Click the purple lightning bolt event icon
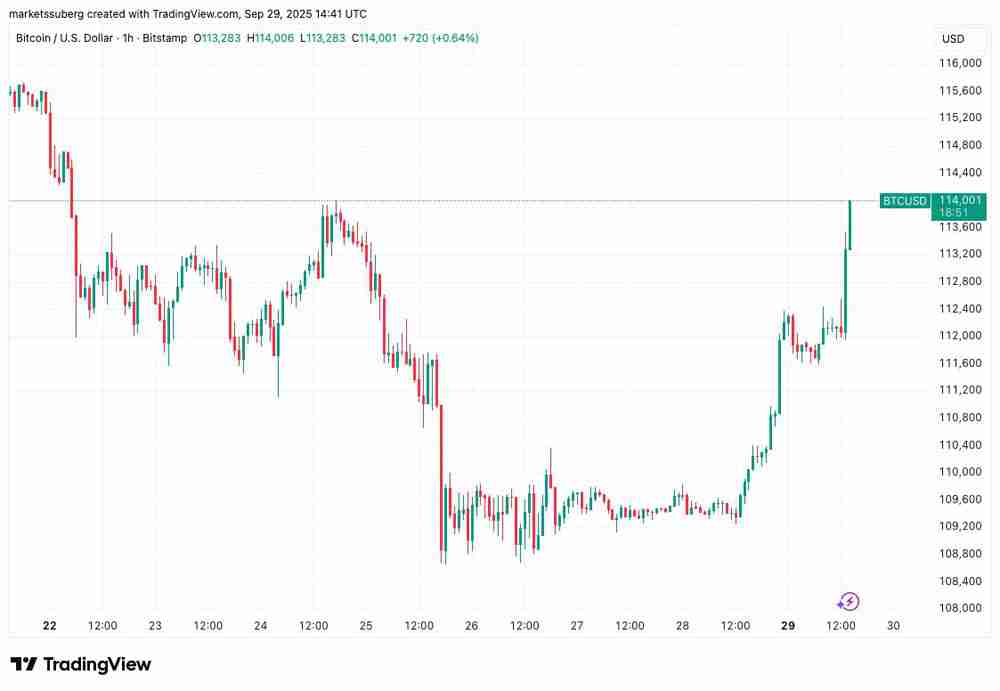This screenshot has height=691, width=1000. 848,601
